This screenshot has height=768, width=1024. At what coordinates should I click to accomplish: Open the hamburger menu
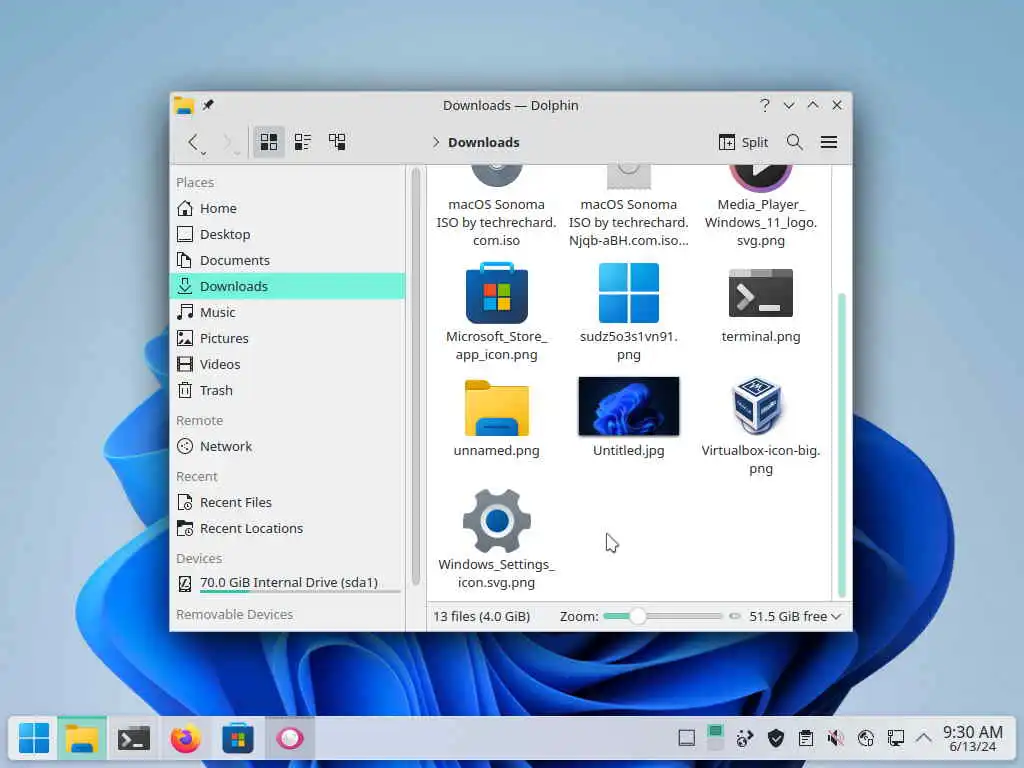829,142
